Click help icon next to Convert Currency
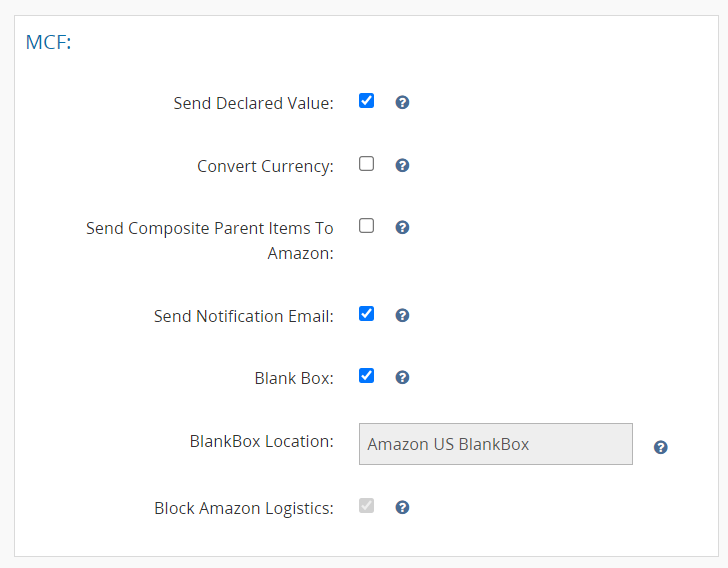Screen dimensions: 728x568 402,165
